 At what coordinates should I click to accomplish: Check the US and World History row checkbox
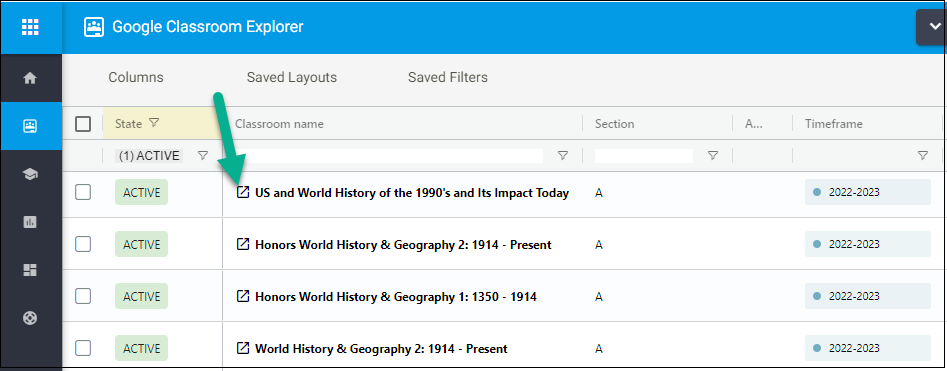83,193
